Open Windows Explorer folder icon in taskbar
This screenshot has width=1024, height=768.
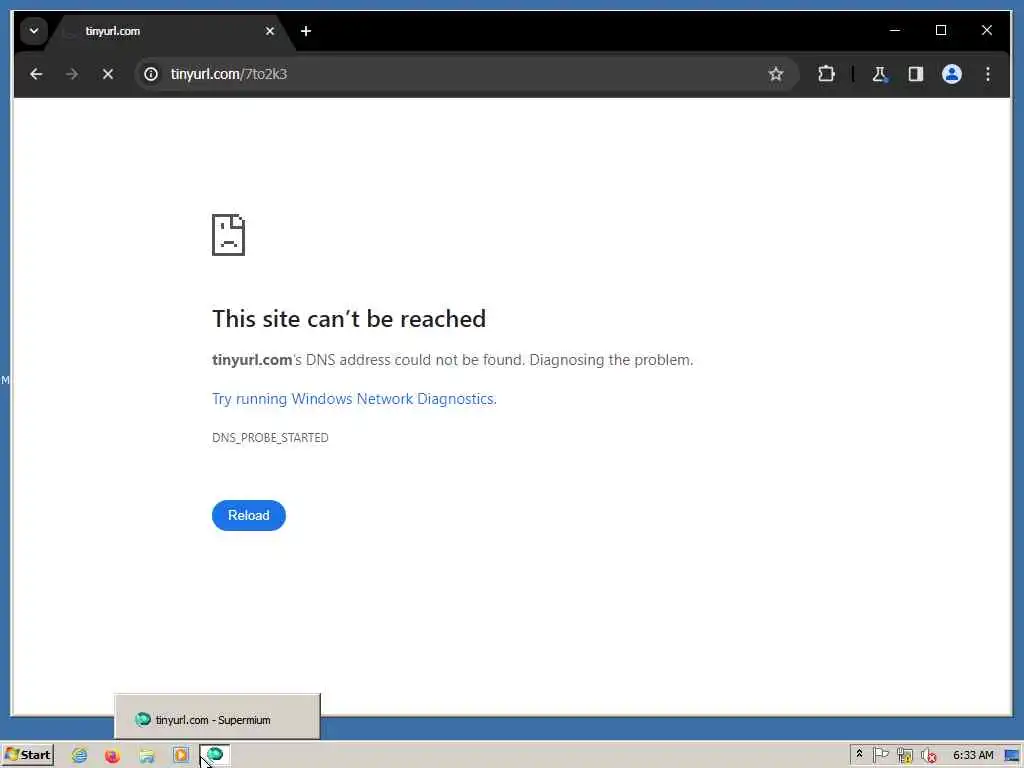pos(146,756)
